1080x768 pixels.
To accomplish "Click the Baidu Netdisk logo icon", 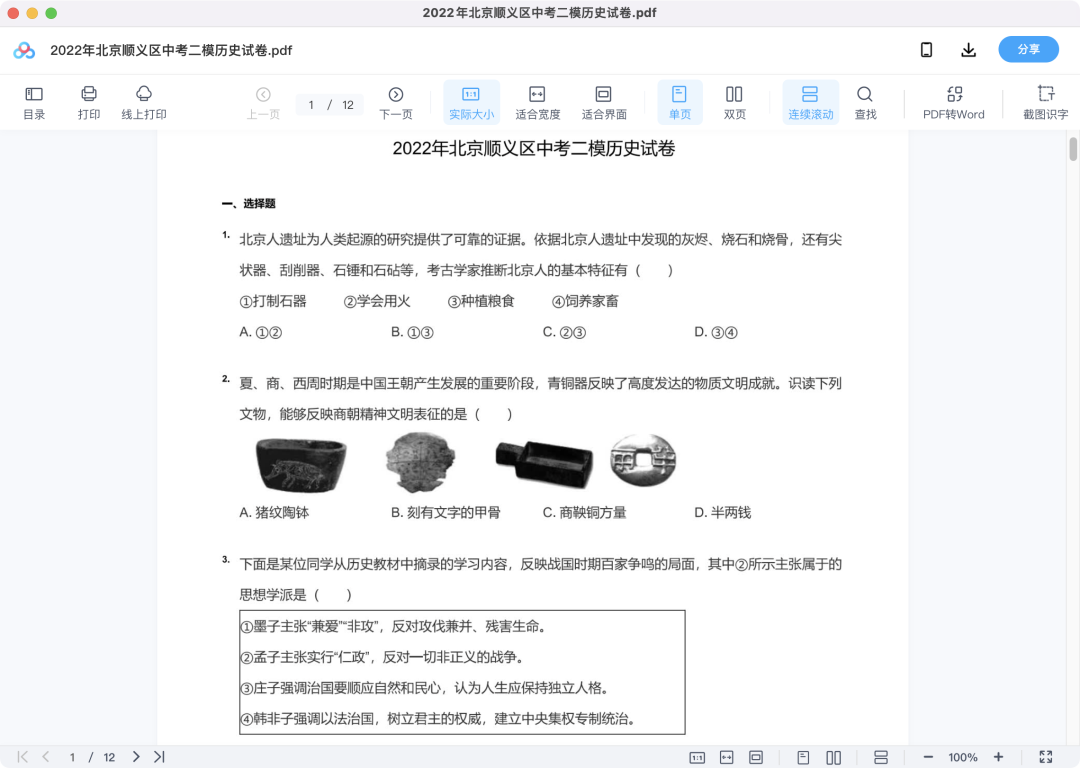I will pyautogui.click(x=24, y=50).
